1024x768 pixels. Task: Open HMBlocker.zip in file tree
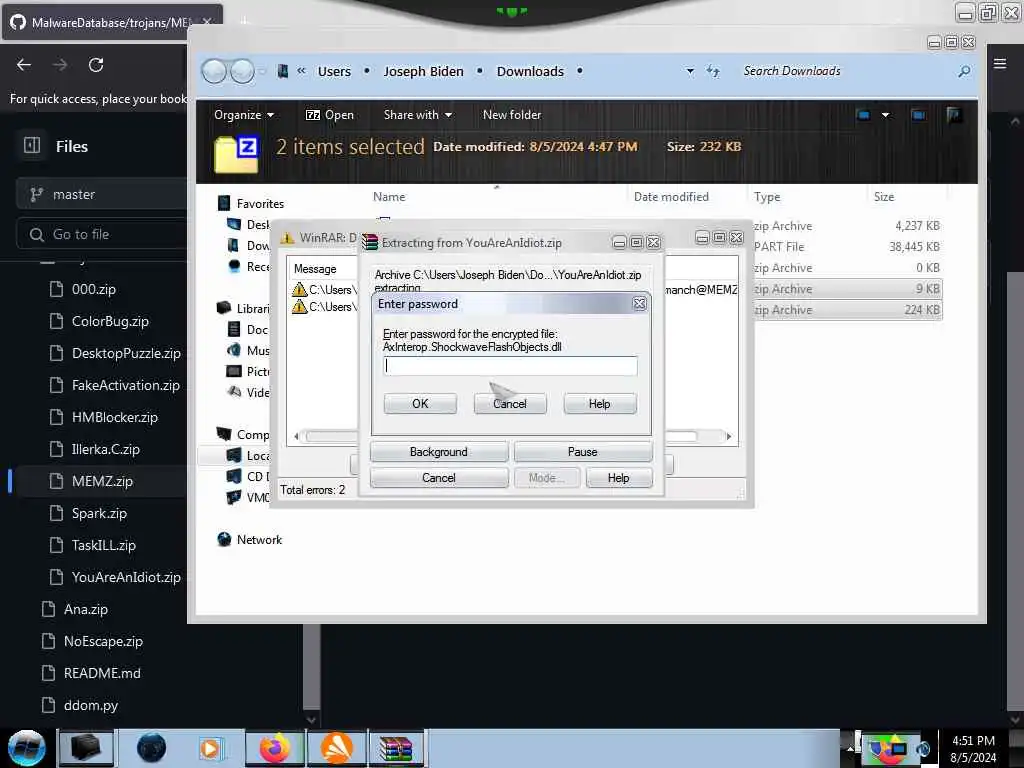pos(114,417)
